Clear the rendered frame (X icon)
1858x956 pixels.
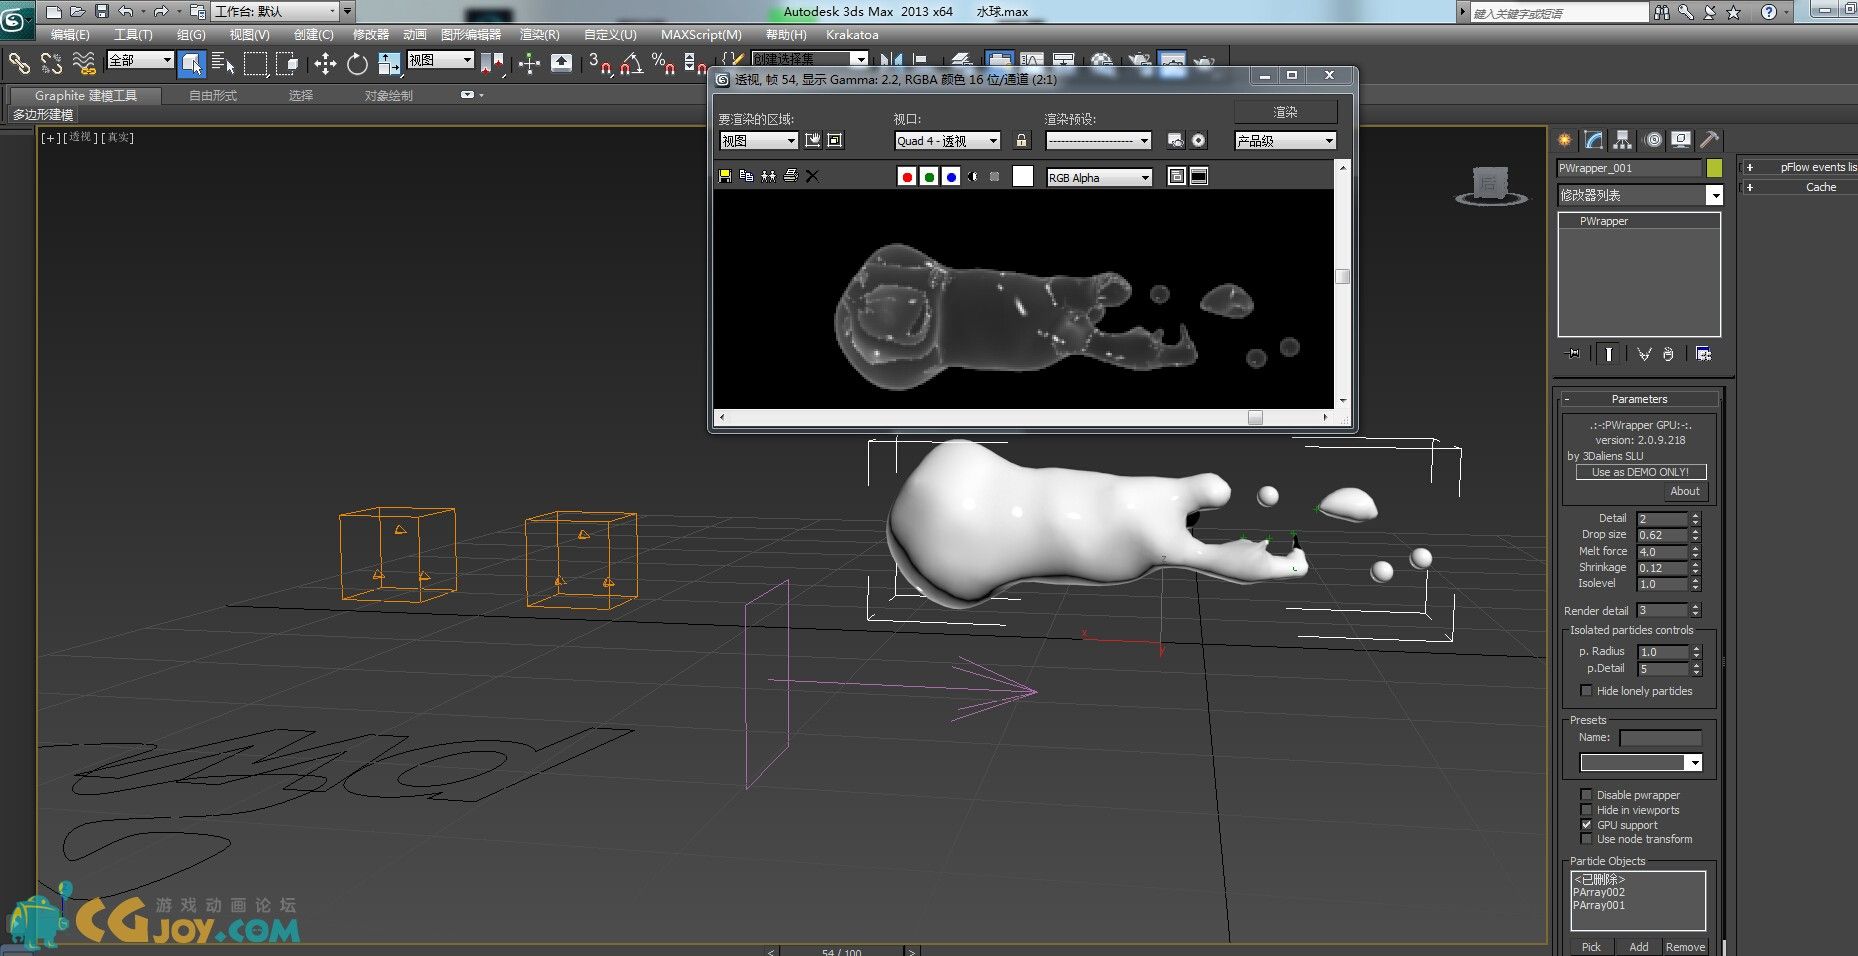pyautogui.click(x=812, y=177)
